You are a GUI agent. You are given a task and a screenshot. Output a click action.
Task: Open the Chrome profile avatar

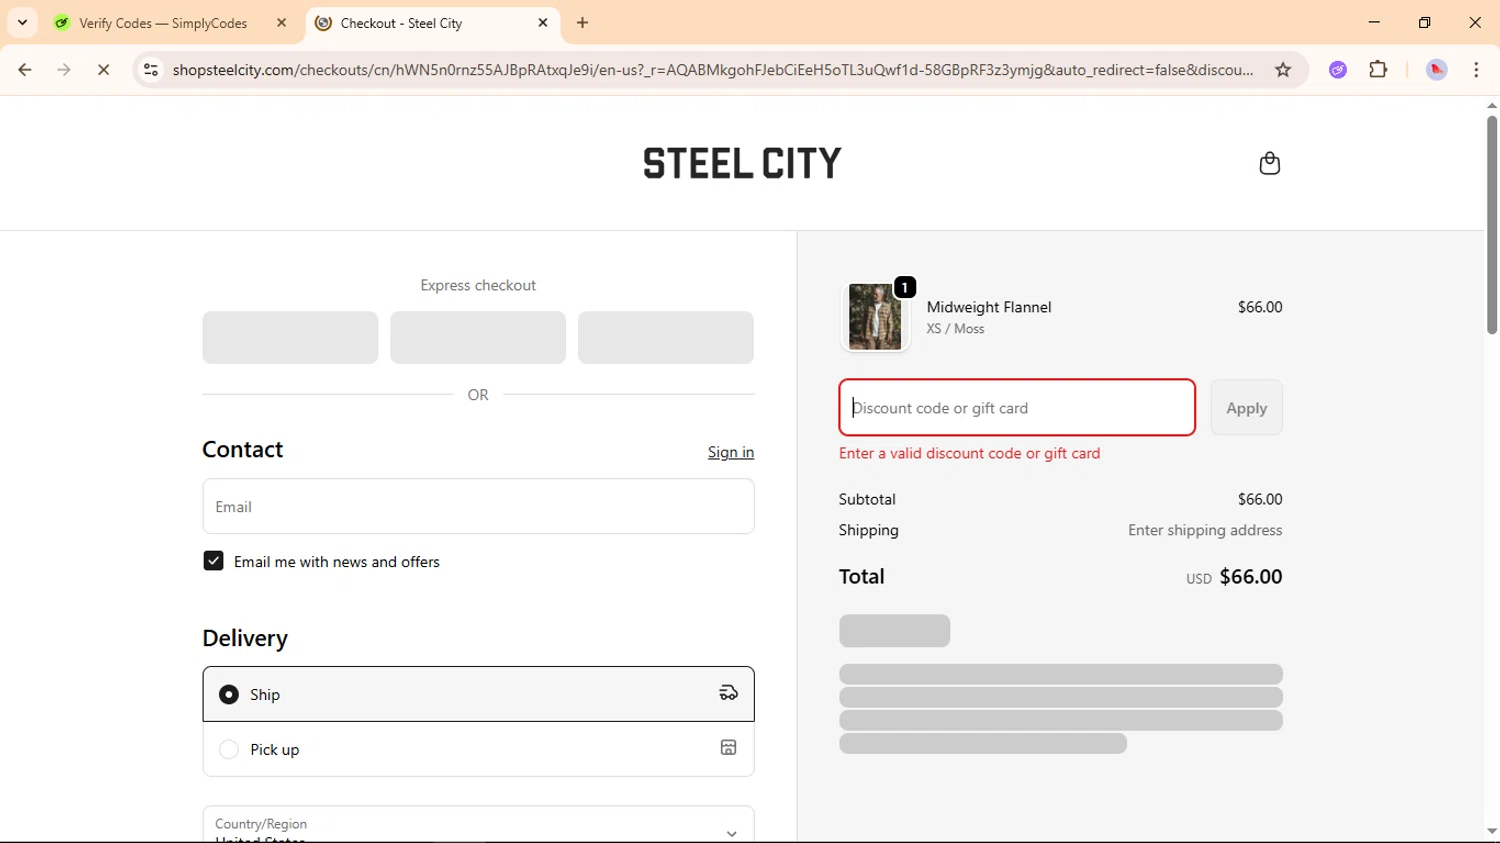1437,70
